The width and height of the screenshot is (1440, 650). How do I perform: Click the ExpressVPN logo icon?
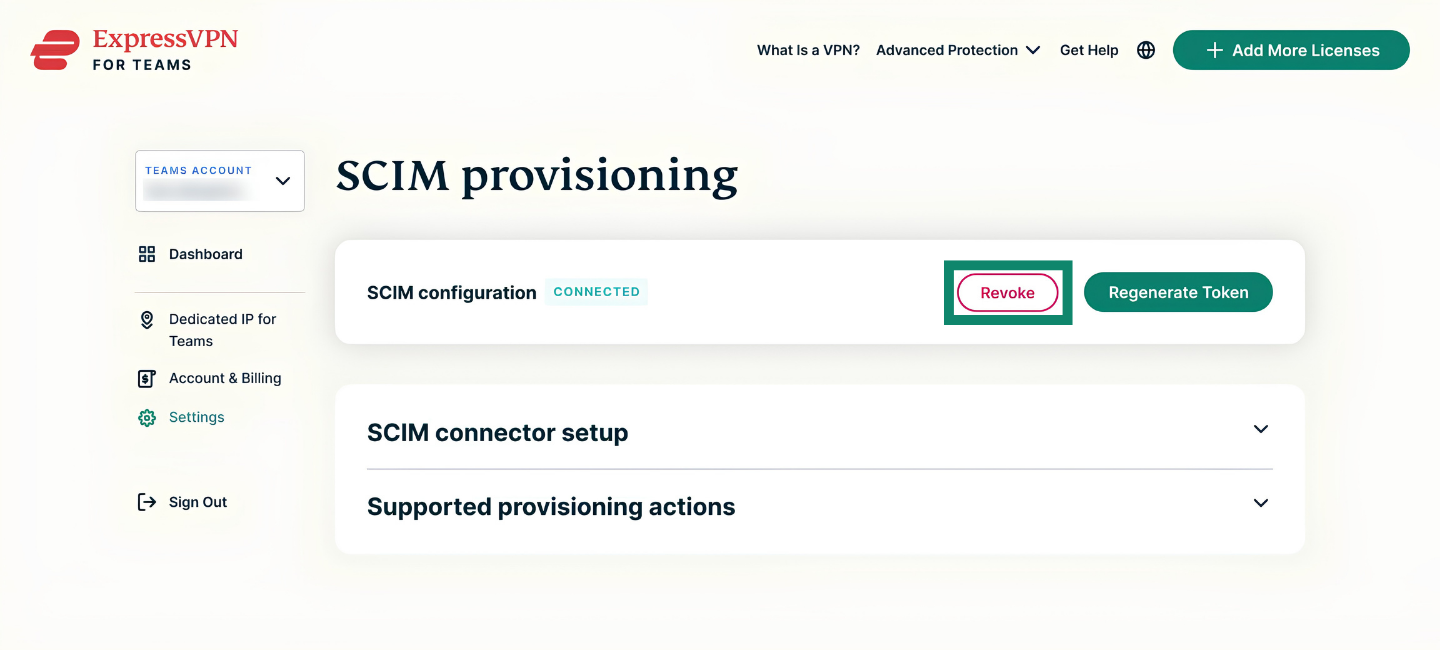coord(55,50)
